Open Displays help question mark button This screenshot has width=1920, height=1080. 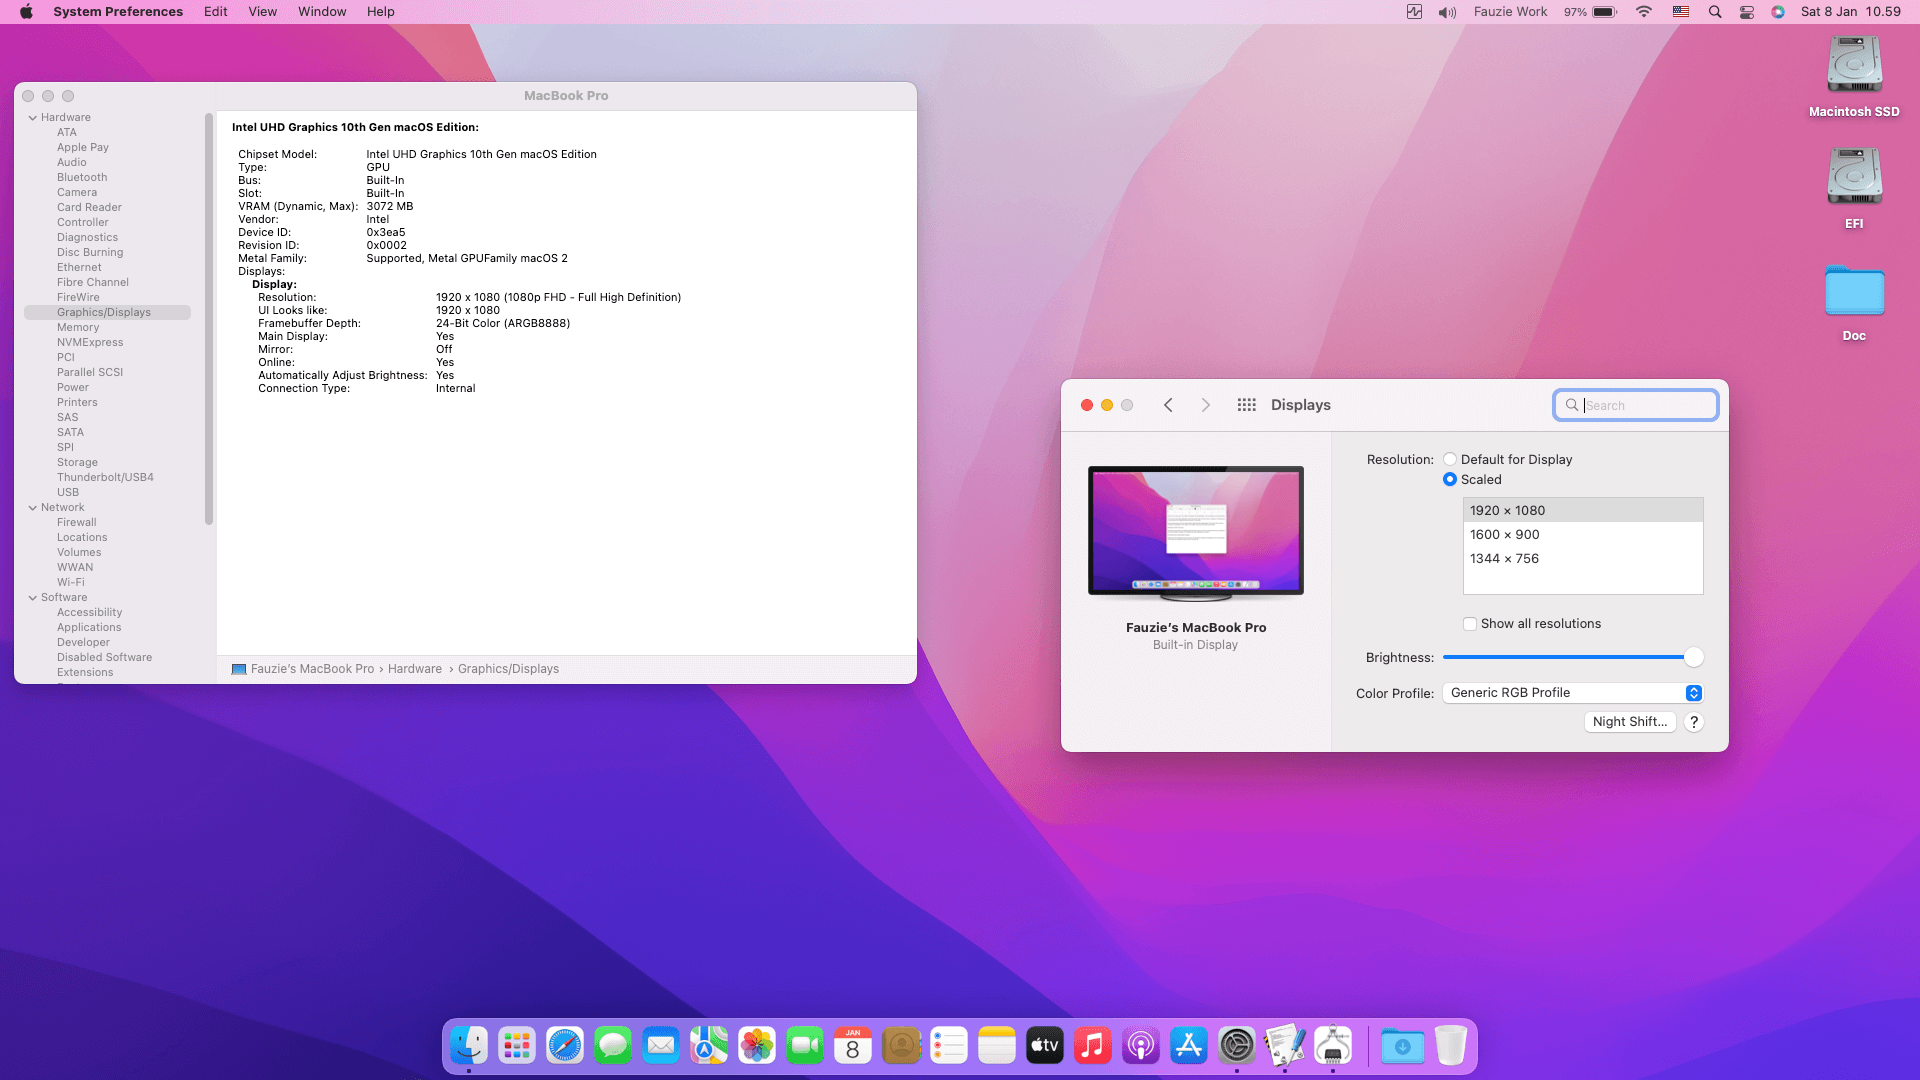[1694, 722]
